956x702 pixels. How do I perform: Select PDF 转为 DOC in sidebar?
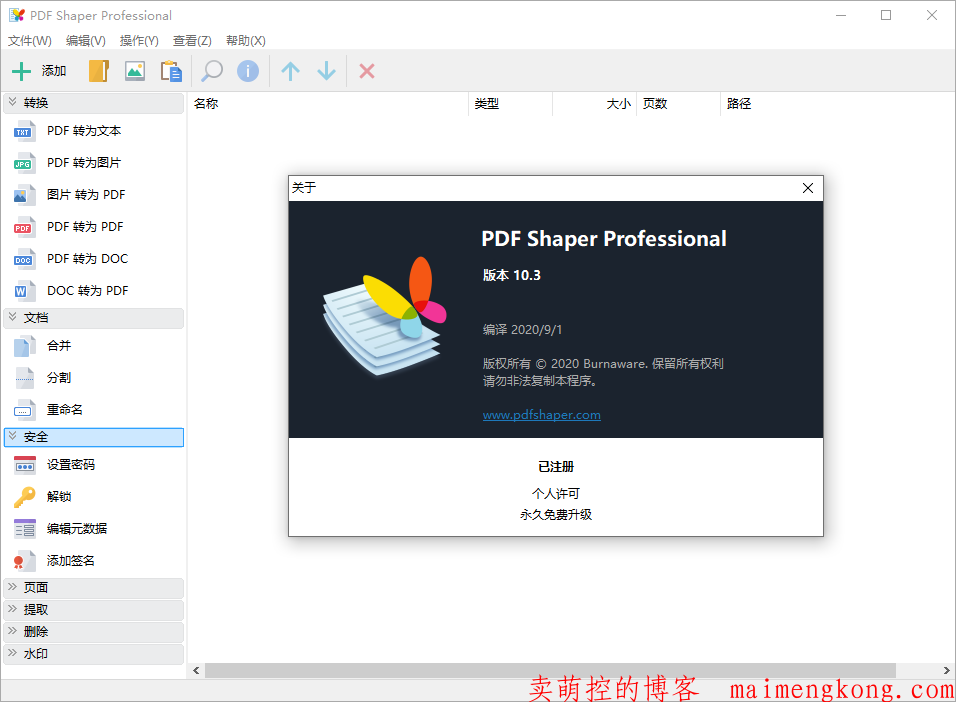pyautogui.click(x=87, y=259)
